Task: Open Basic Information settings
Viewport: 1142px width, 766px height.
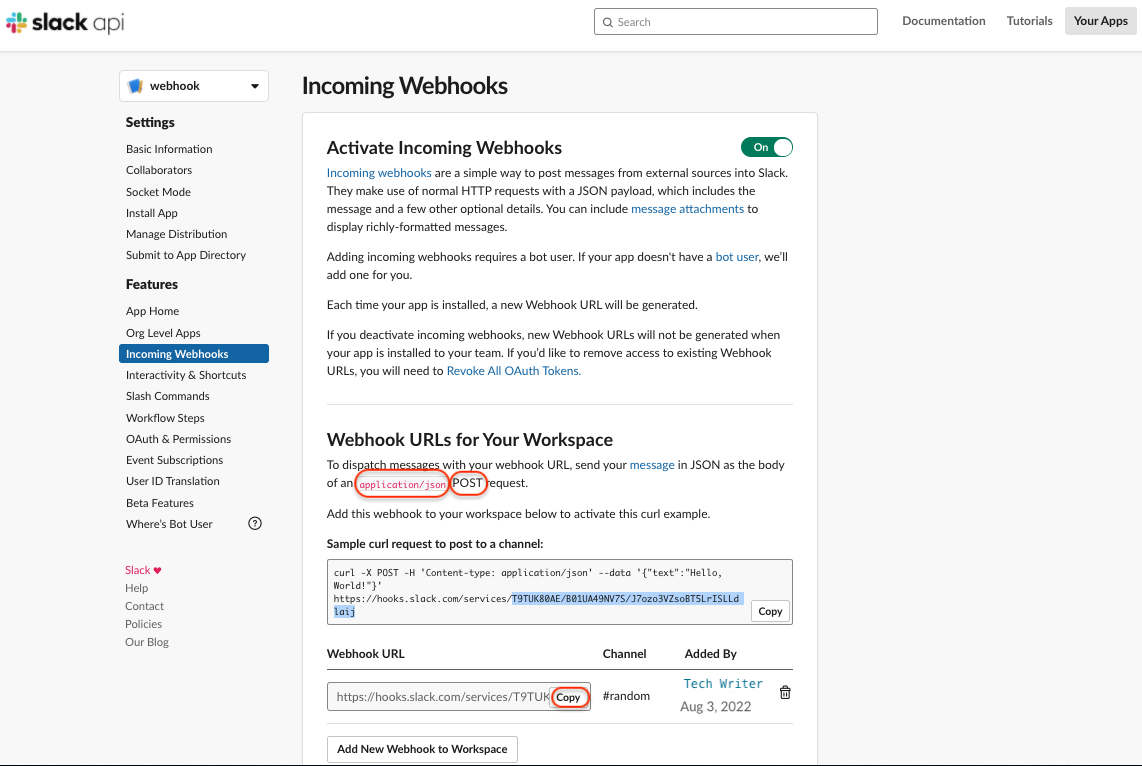Action: (x=169, y=149)
